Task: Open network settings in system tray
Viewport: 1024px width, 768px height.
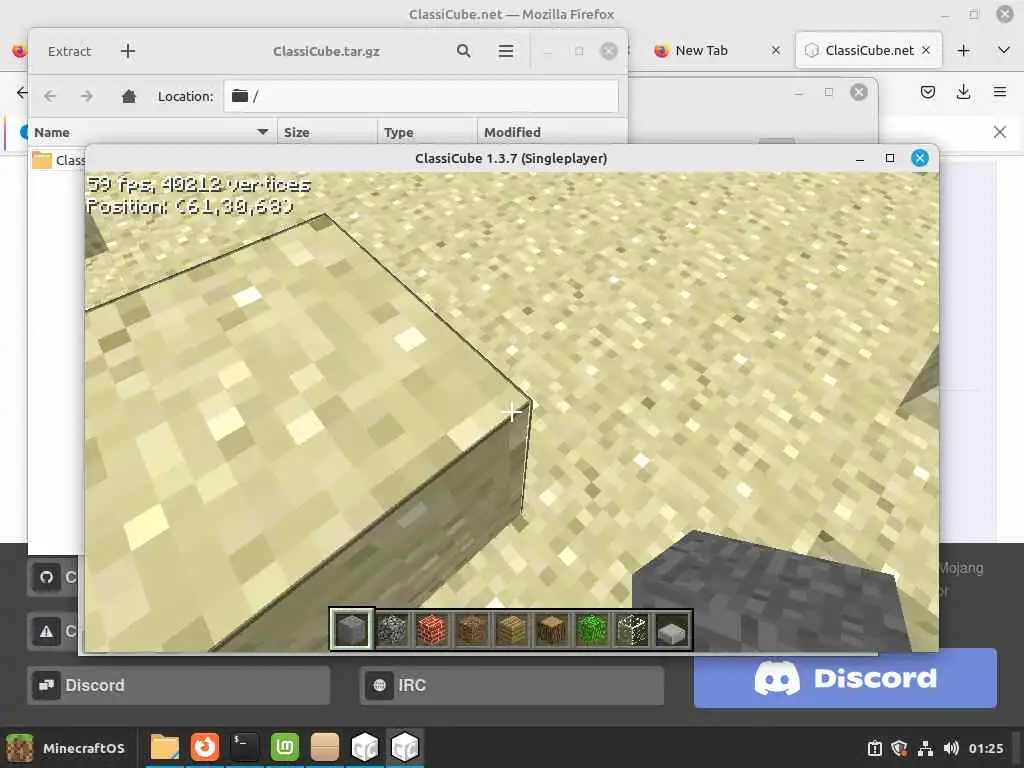Action: click(x=925, y=748)
